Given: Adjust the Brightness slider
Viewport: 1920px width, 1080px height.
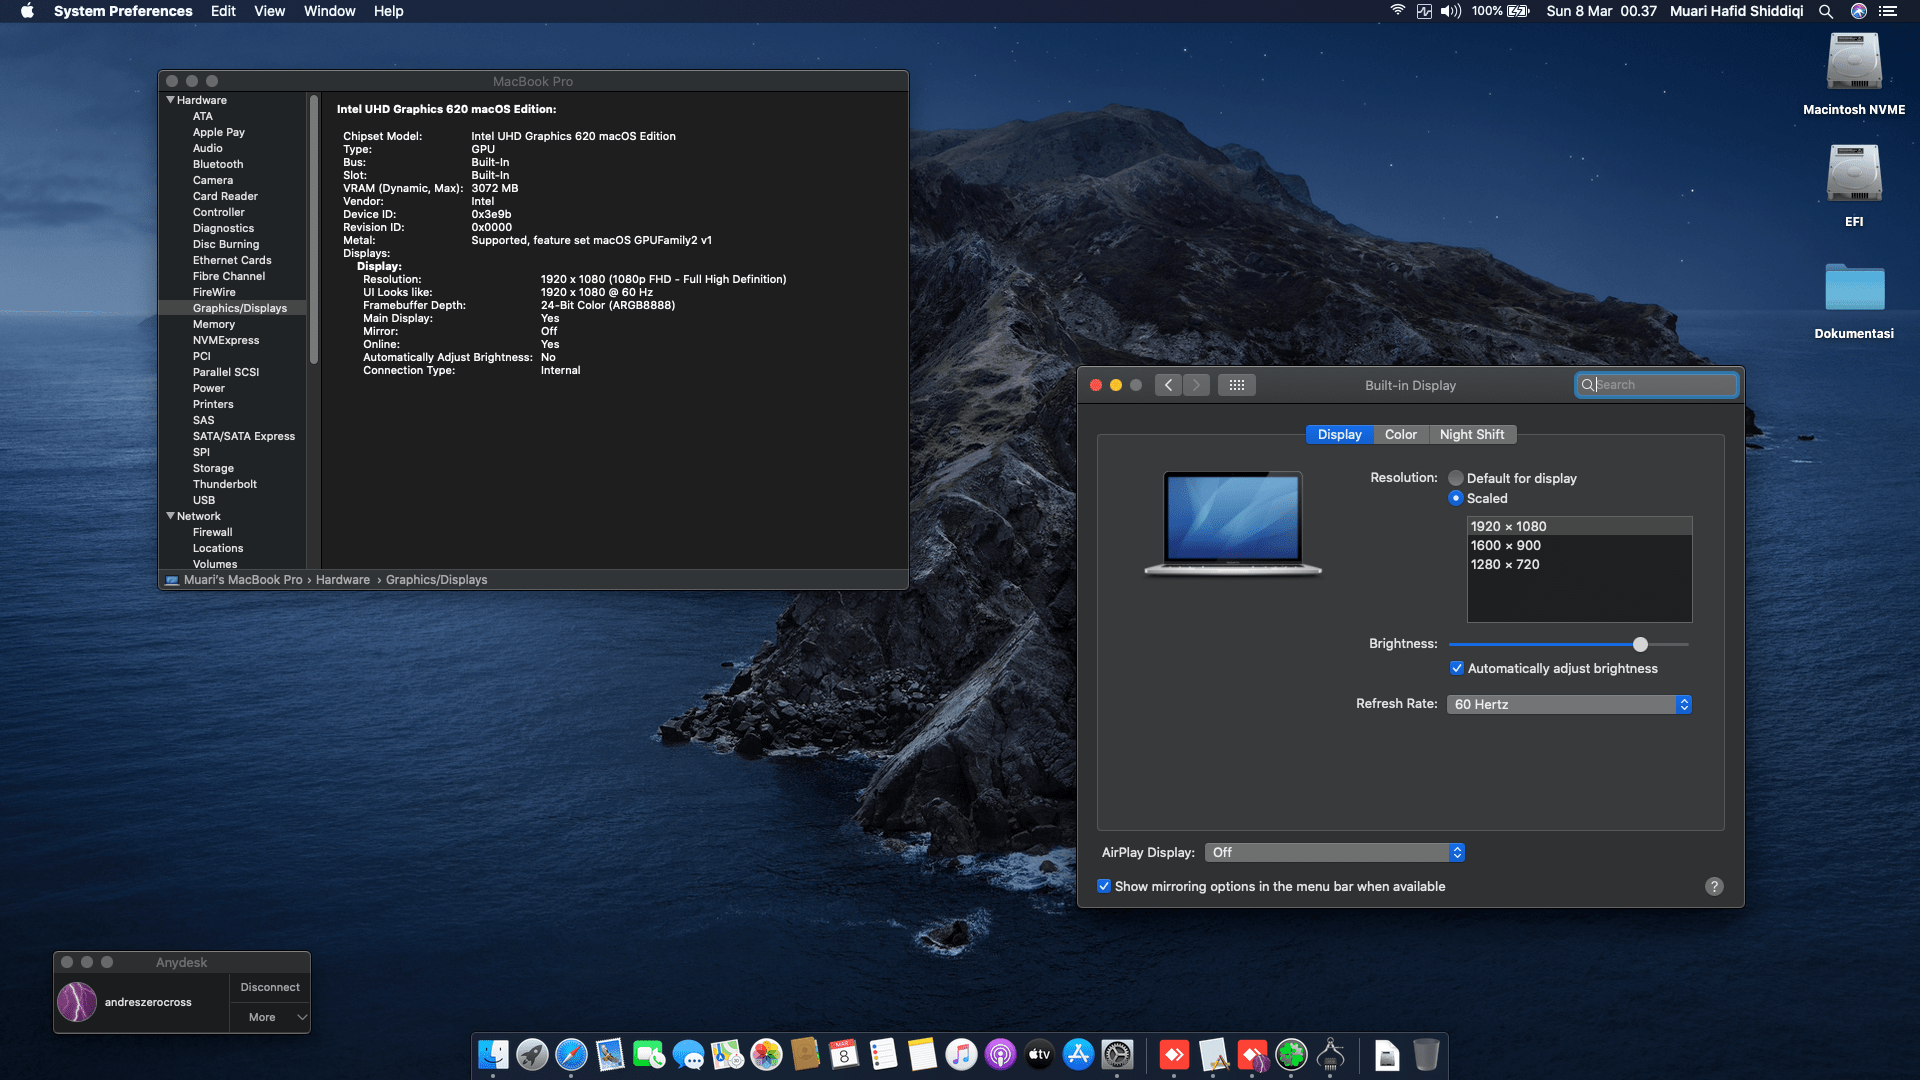Looking at the screenshot, I should 1640,644.
